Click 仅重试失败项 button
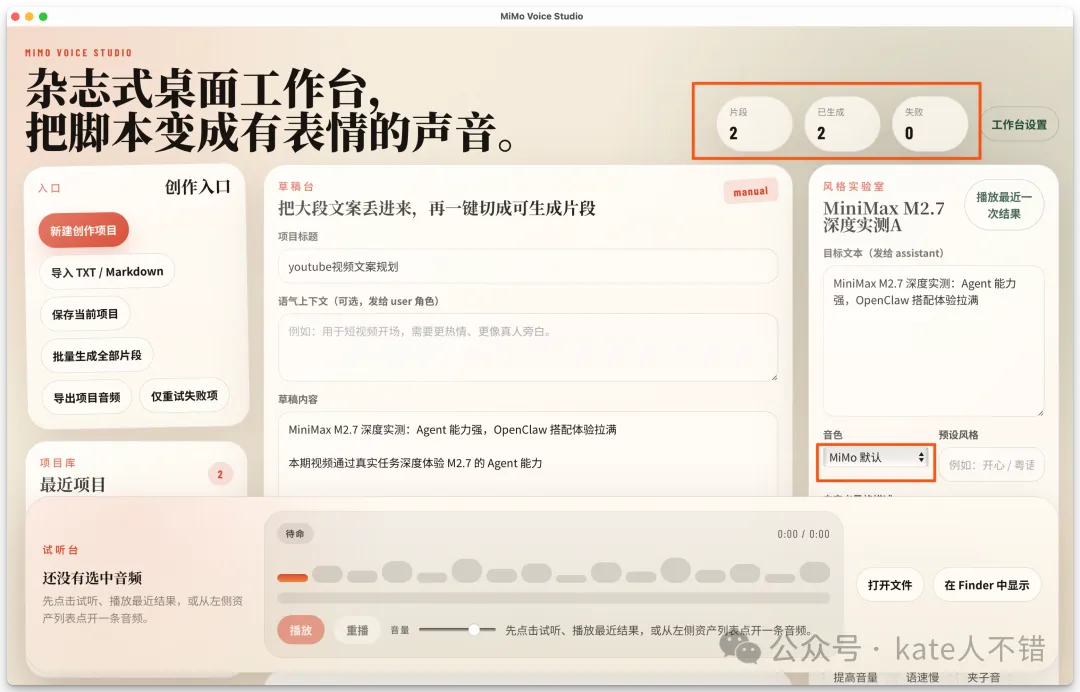Viewport: 1080px width, 692px height. tap(184, 396)
